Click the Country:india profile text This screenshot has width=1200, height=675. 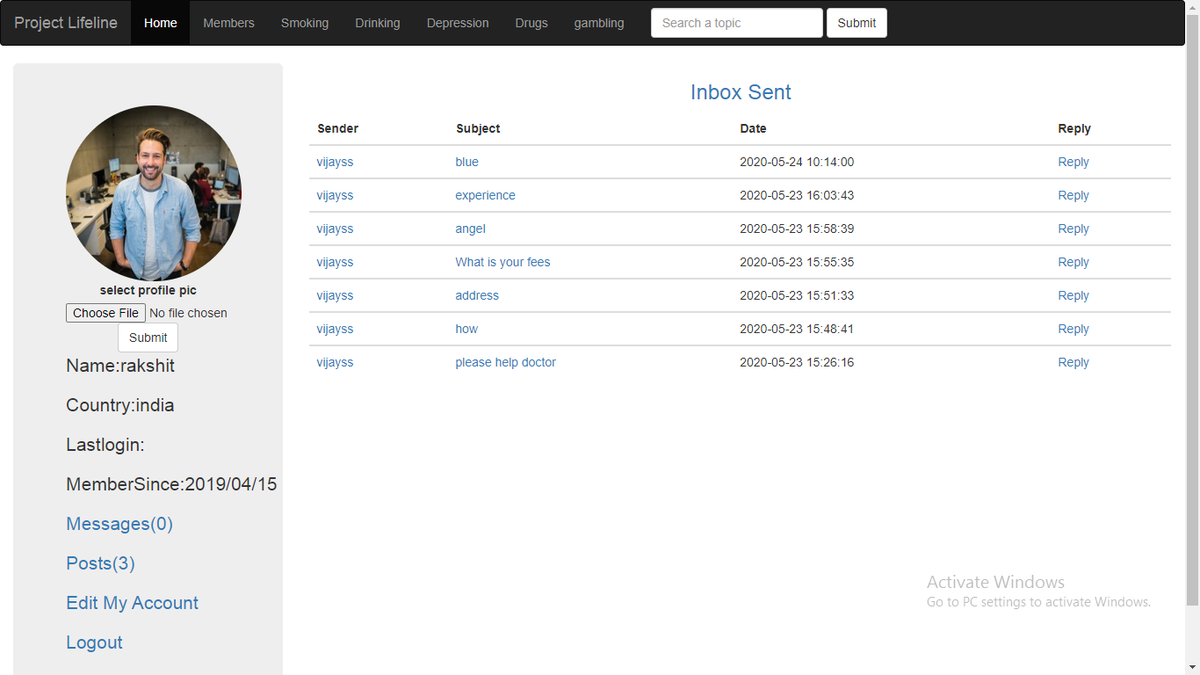pyautogui.click(x=120, y=406)
